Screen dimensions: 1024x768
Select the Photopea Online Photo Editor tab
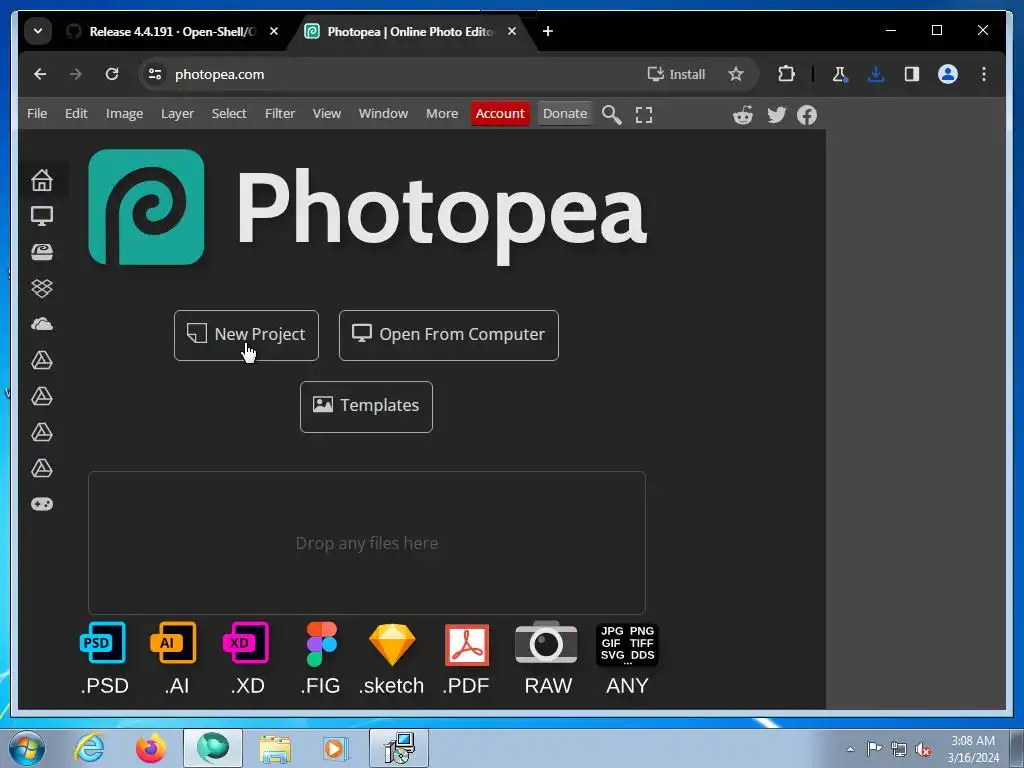click(410, 31)
